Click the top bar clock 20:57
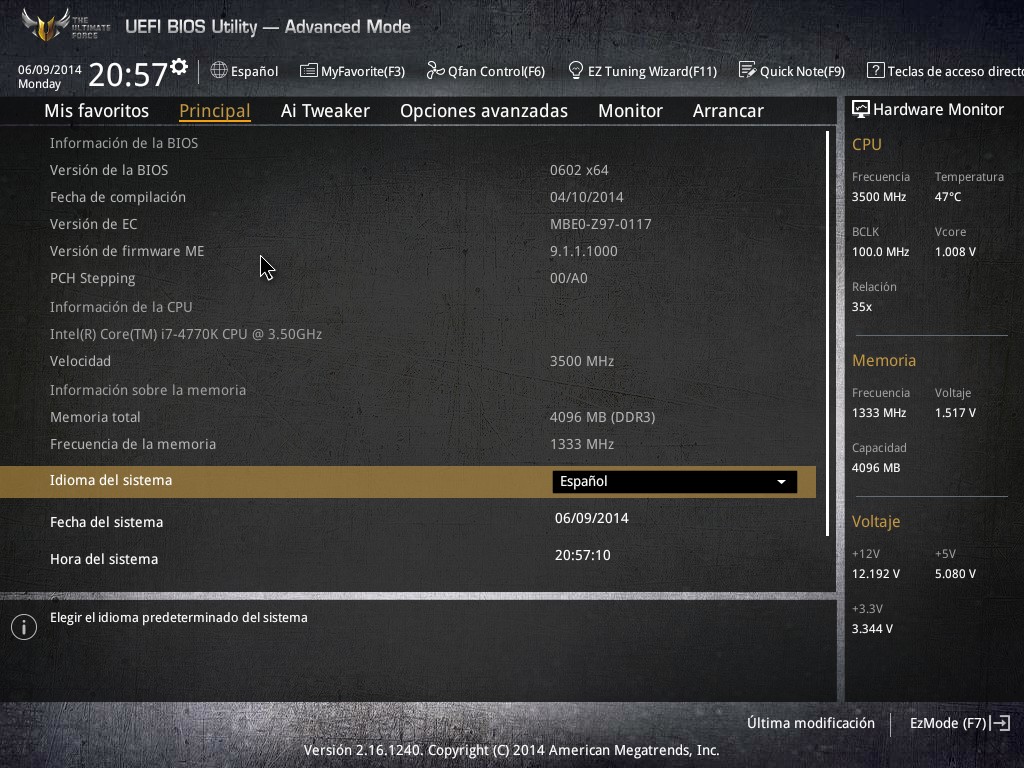Image resolution: width=1024 pixels, height=768 pixels. [x=128, y=74]
